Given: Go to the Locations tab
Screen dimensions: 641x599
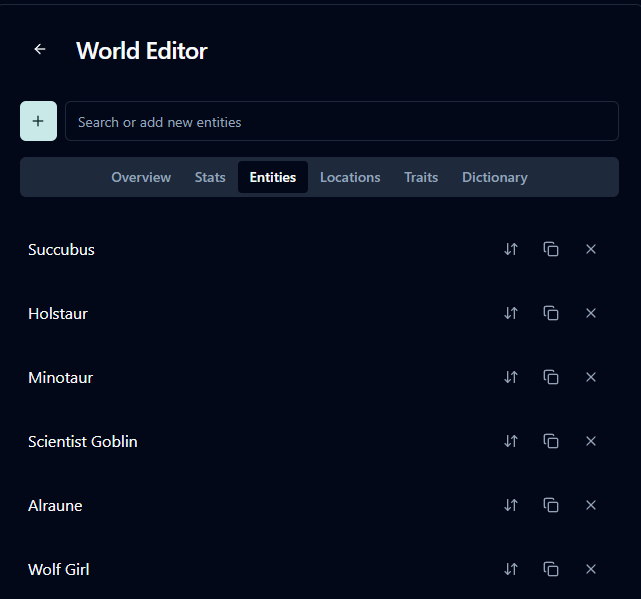Looking at the screenshot, I should pos(350,177).
